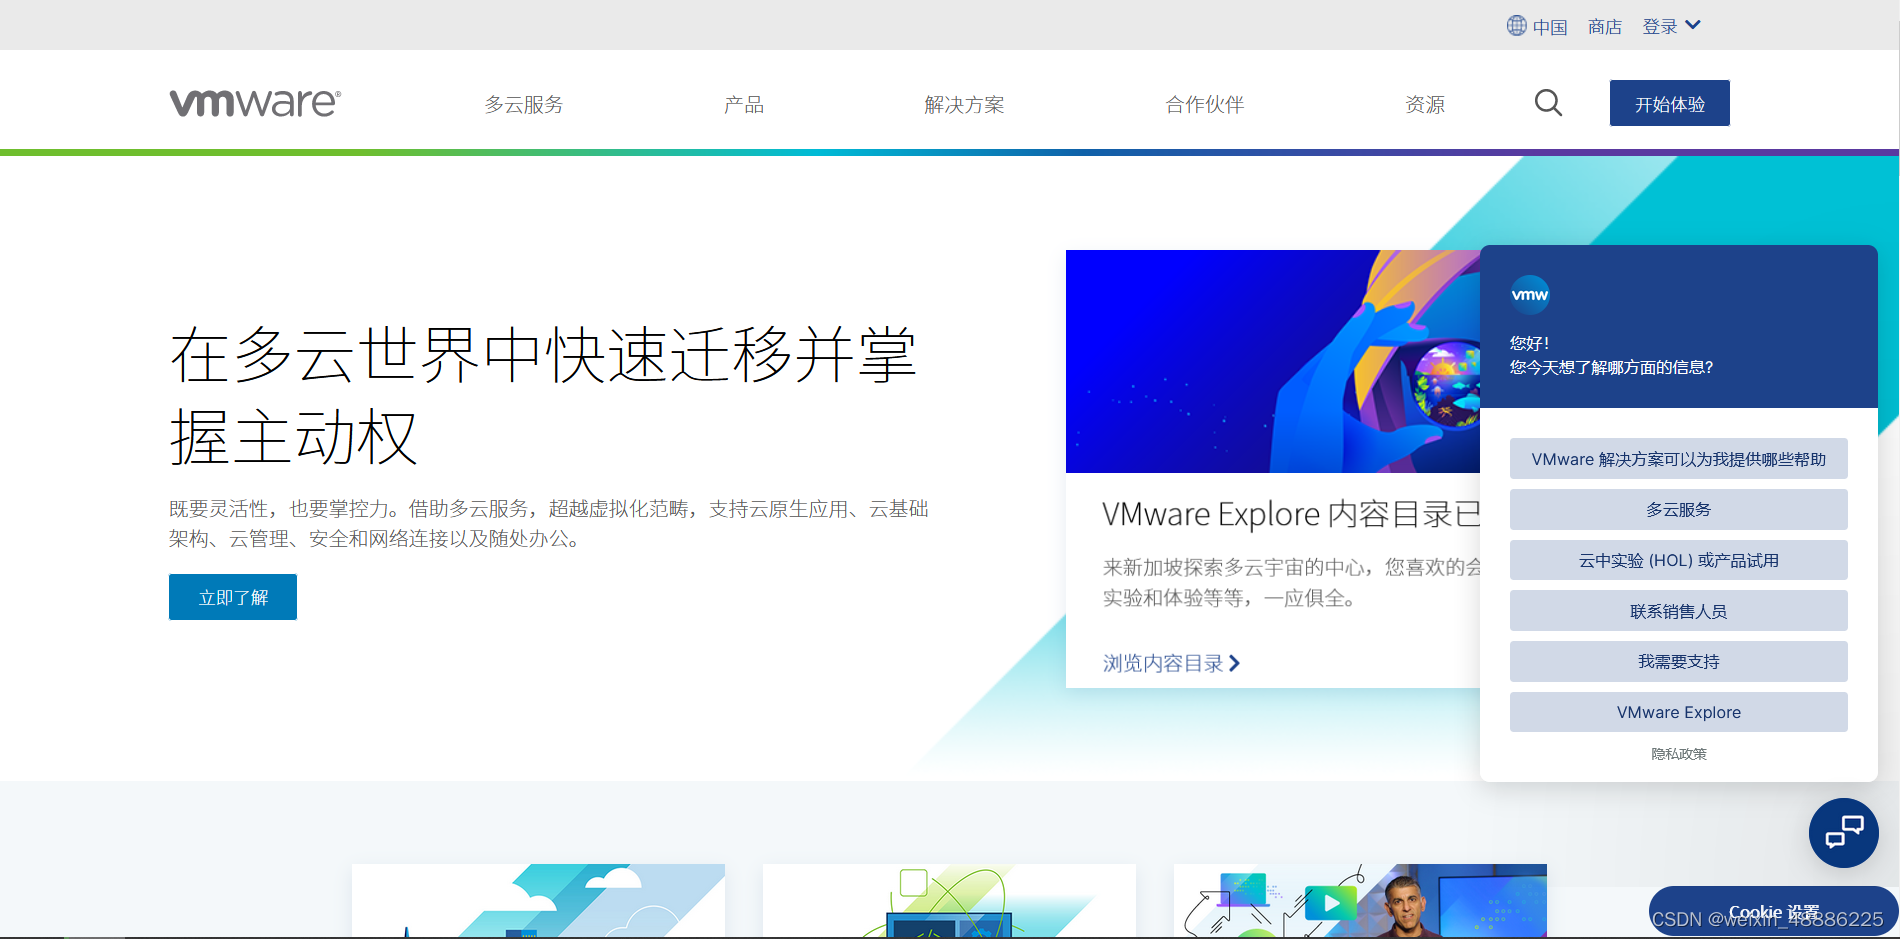Choose 我需要支持 chat option
The height and width of the screenshot is (939, 1900).
pos(1679,661)
